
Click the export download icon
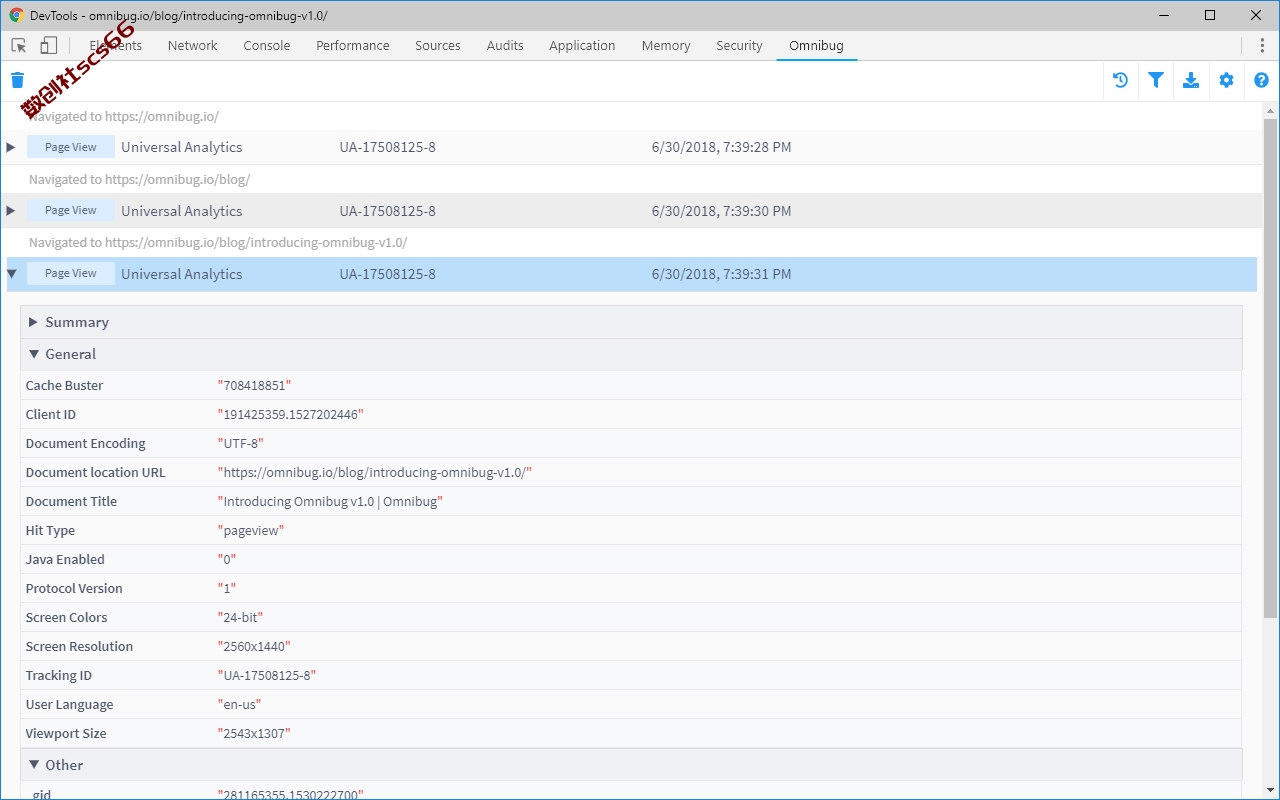1191,81
